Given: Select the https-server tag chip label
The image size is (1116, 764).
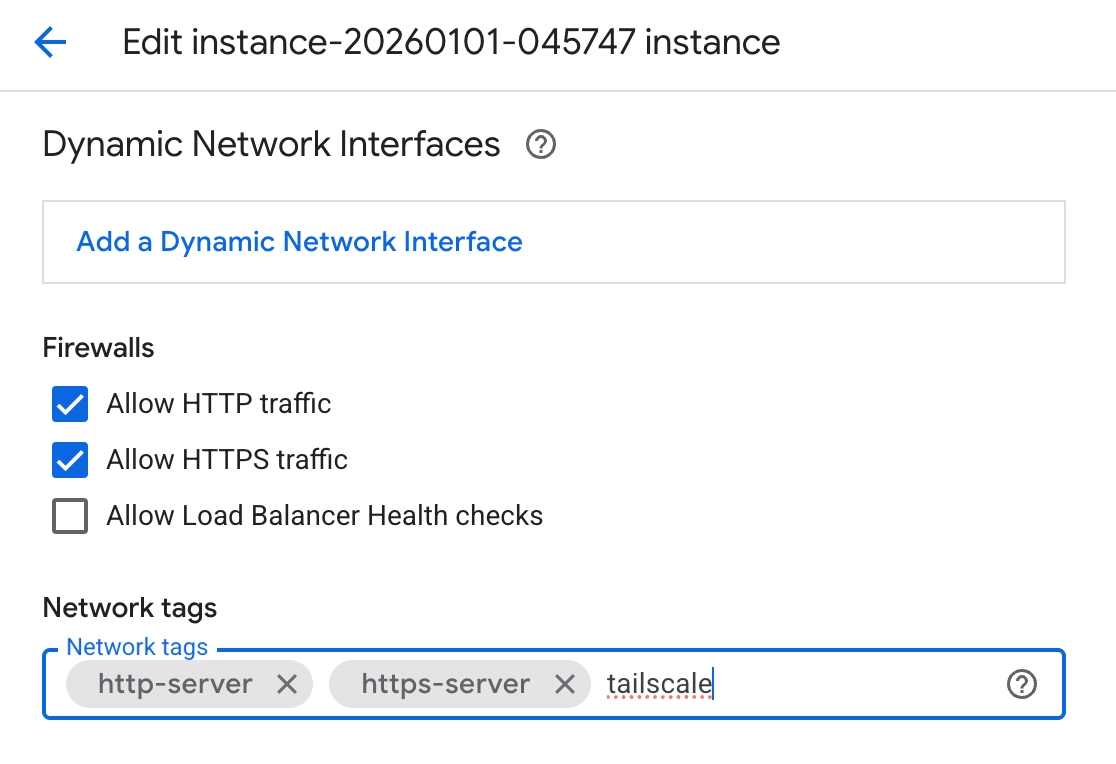Looking at the screenshot, I should 445,684.
